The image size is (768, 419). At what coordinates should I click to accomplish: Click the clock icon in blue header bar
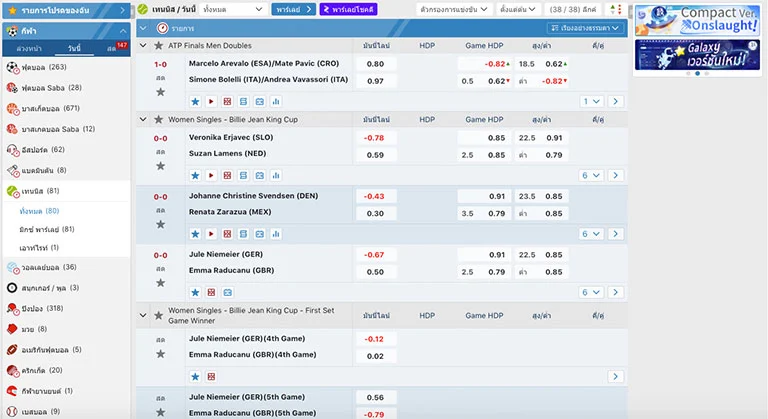[163, 28]
